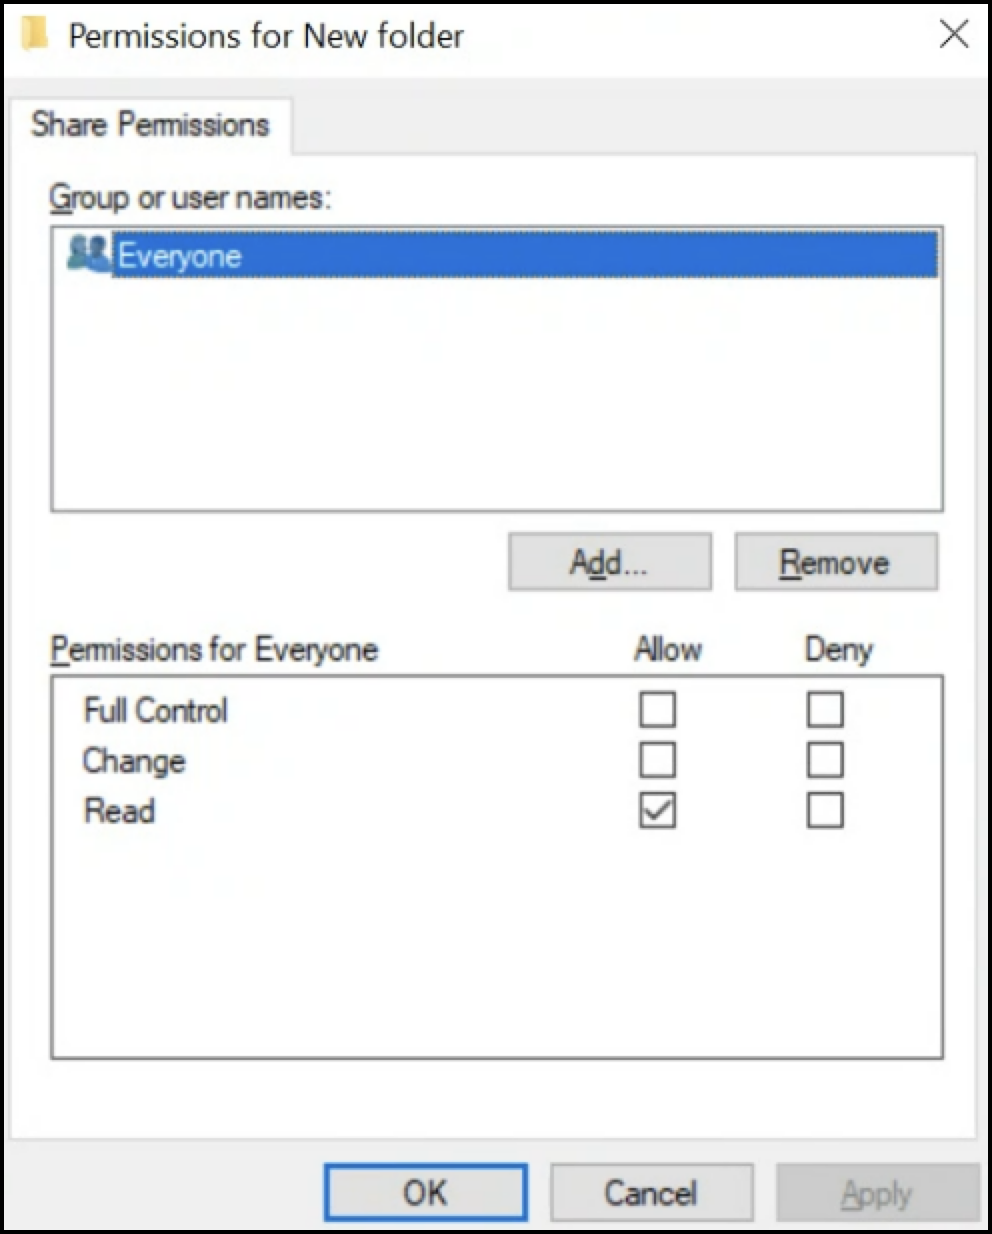Click the Everyone group users icon
This screenshot has height=1234, width=992.
(89, 254)
